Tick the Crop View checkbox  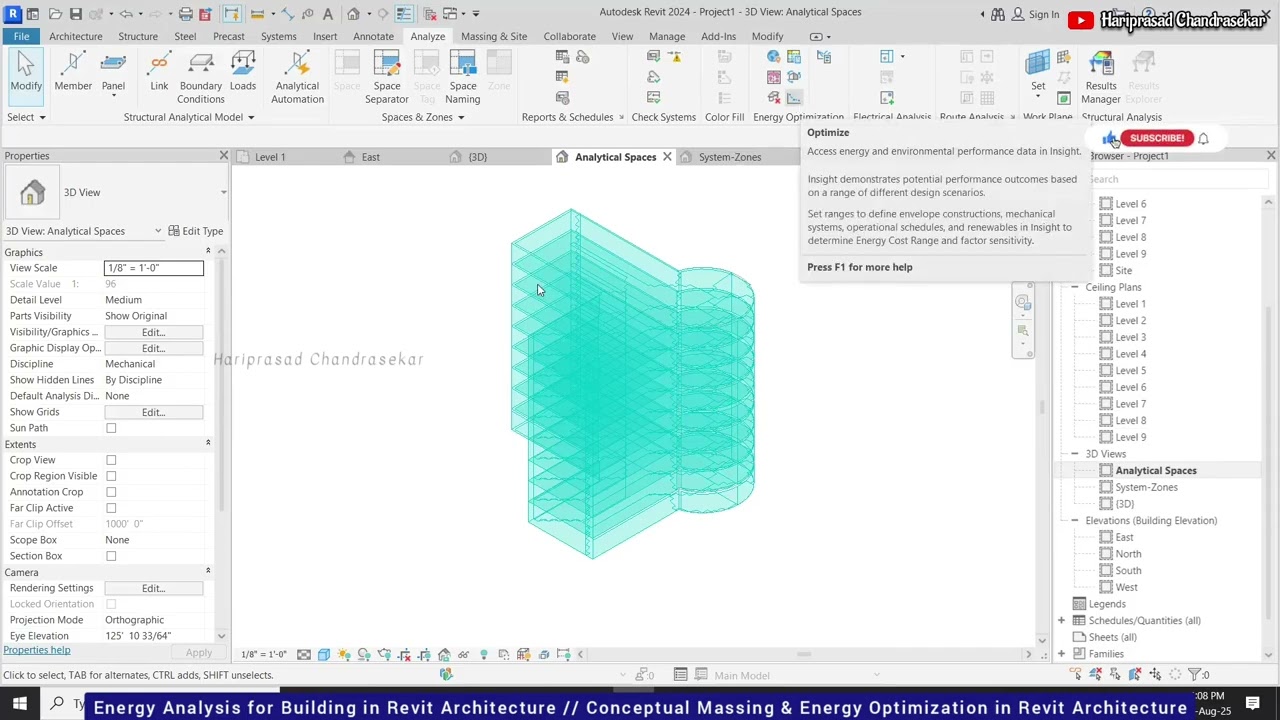pyautogui.click(x=111, y=460)
